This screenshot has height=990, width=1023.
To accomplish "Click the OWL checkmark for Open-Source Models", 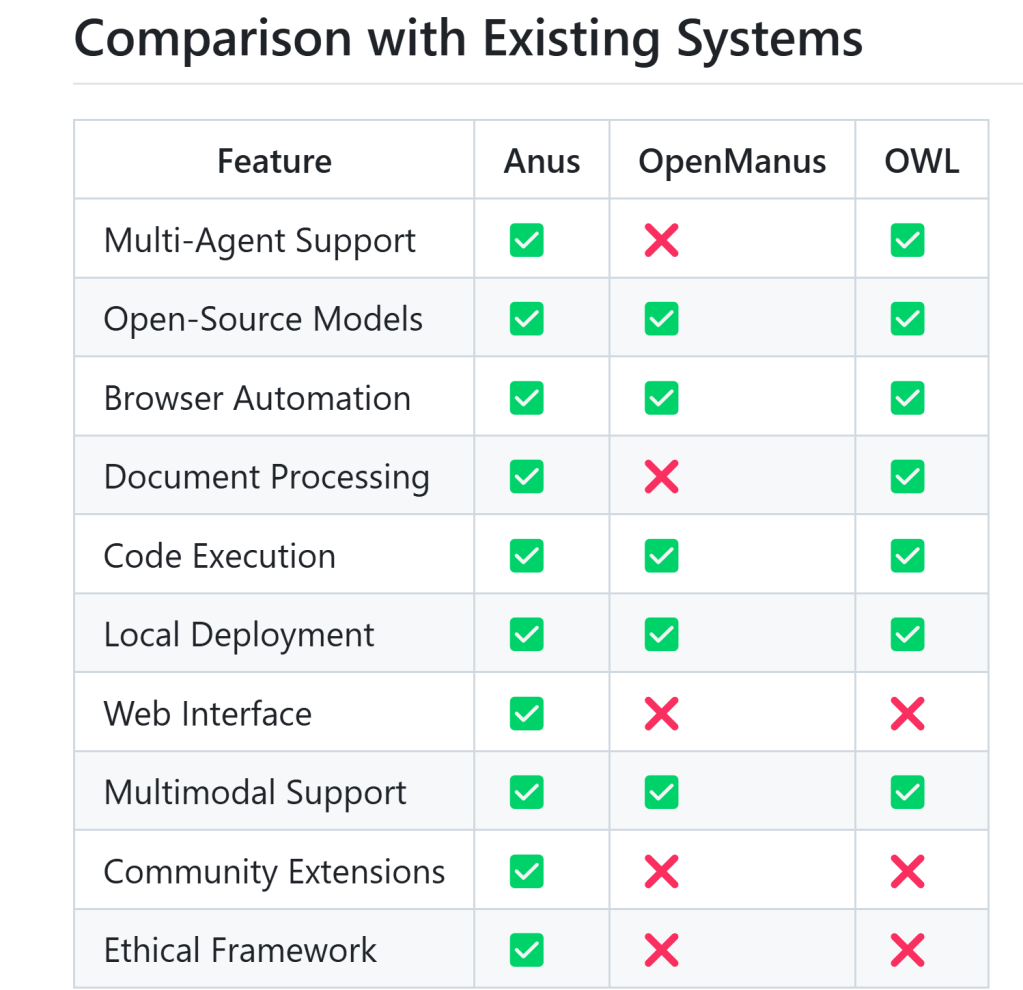I will pos(907,320).
